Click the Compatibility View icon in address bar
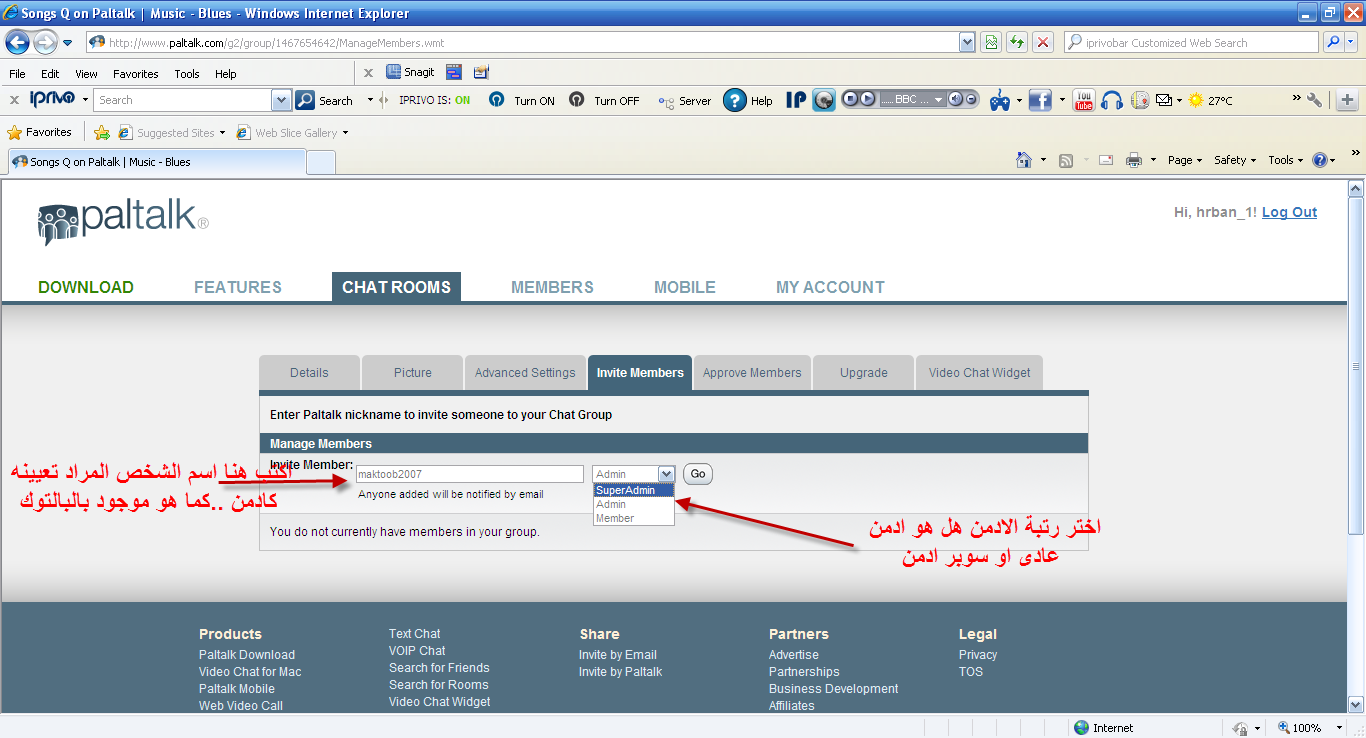1366x738 pixels. click(x=991, y=42)
